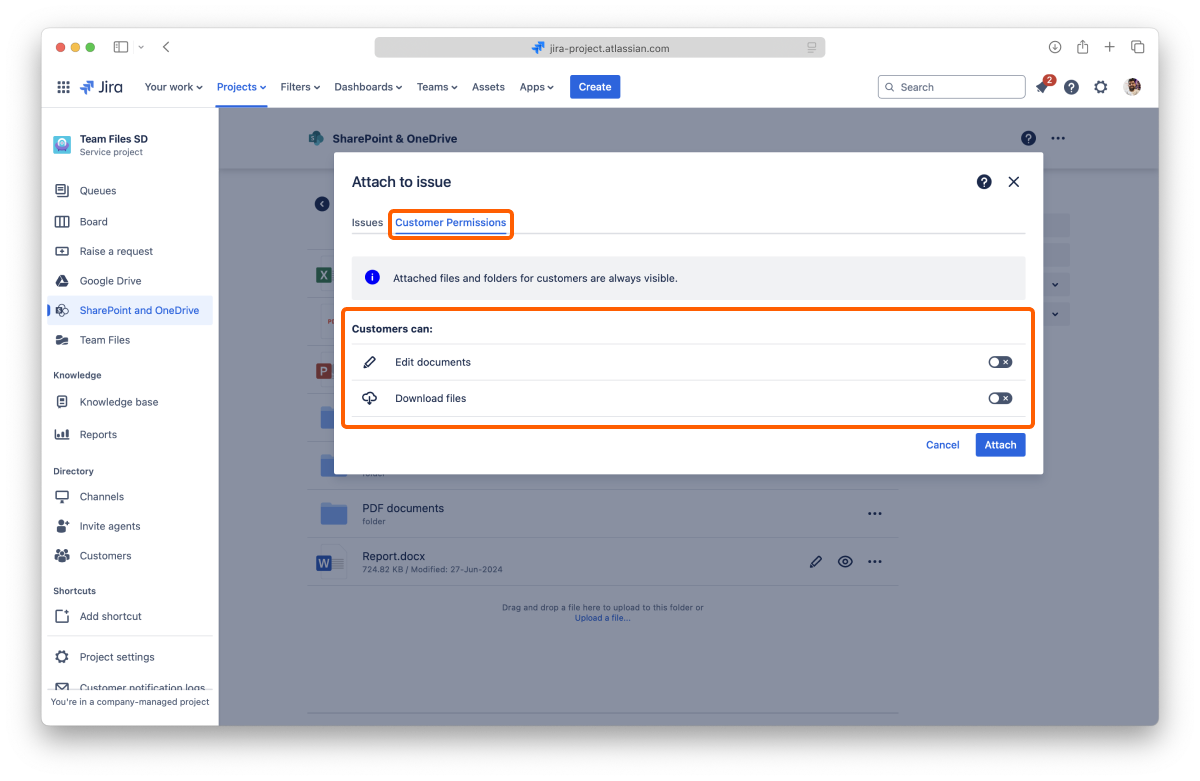The width and height of the screenshot is (1200, 781).
Task: Enable Download files toggle
Action: pos(999,398)
